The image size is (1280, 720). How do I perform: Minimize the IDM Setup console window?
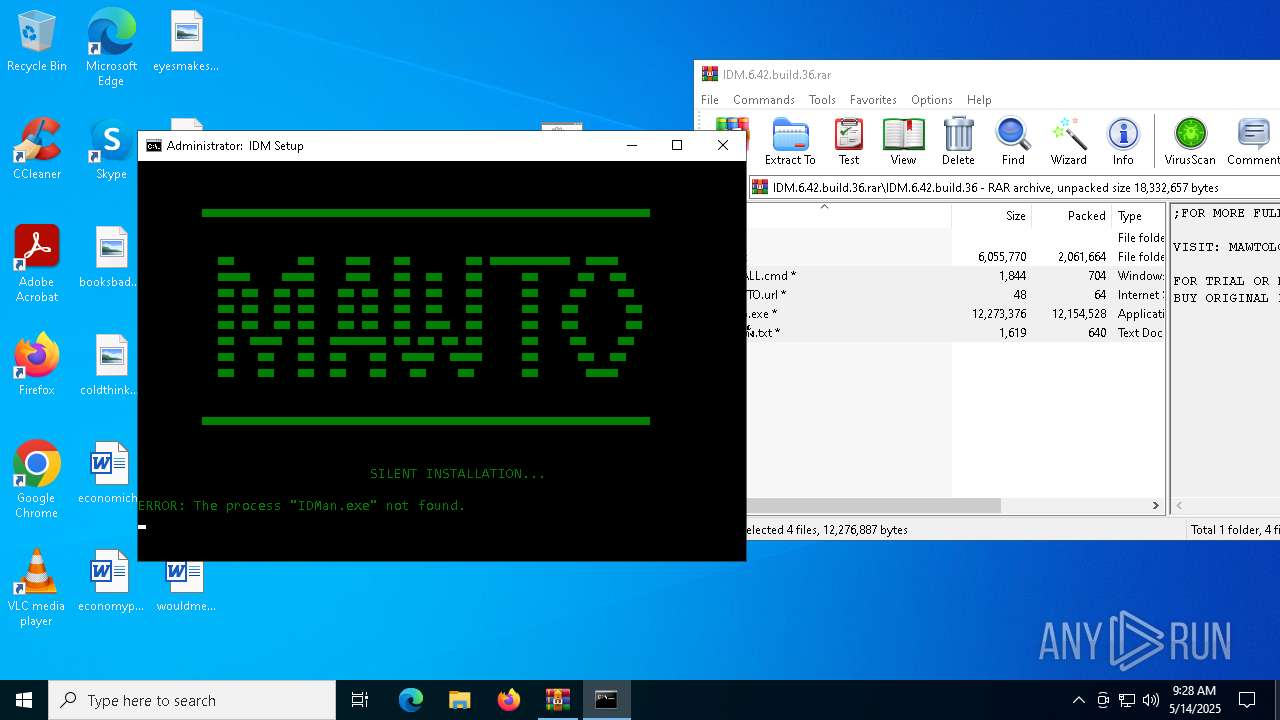(x=631, y=146)
